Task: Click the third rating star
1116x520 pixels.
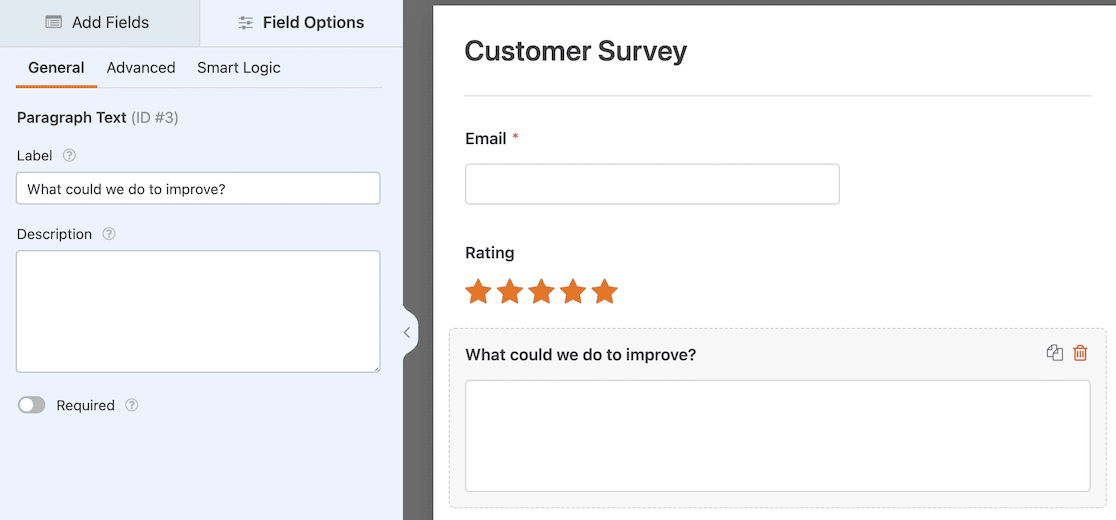Action: click(542, 291)
